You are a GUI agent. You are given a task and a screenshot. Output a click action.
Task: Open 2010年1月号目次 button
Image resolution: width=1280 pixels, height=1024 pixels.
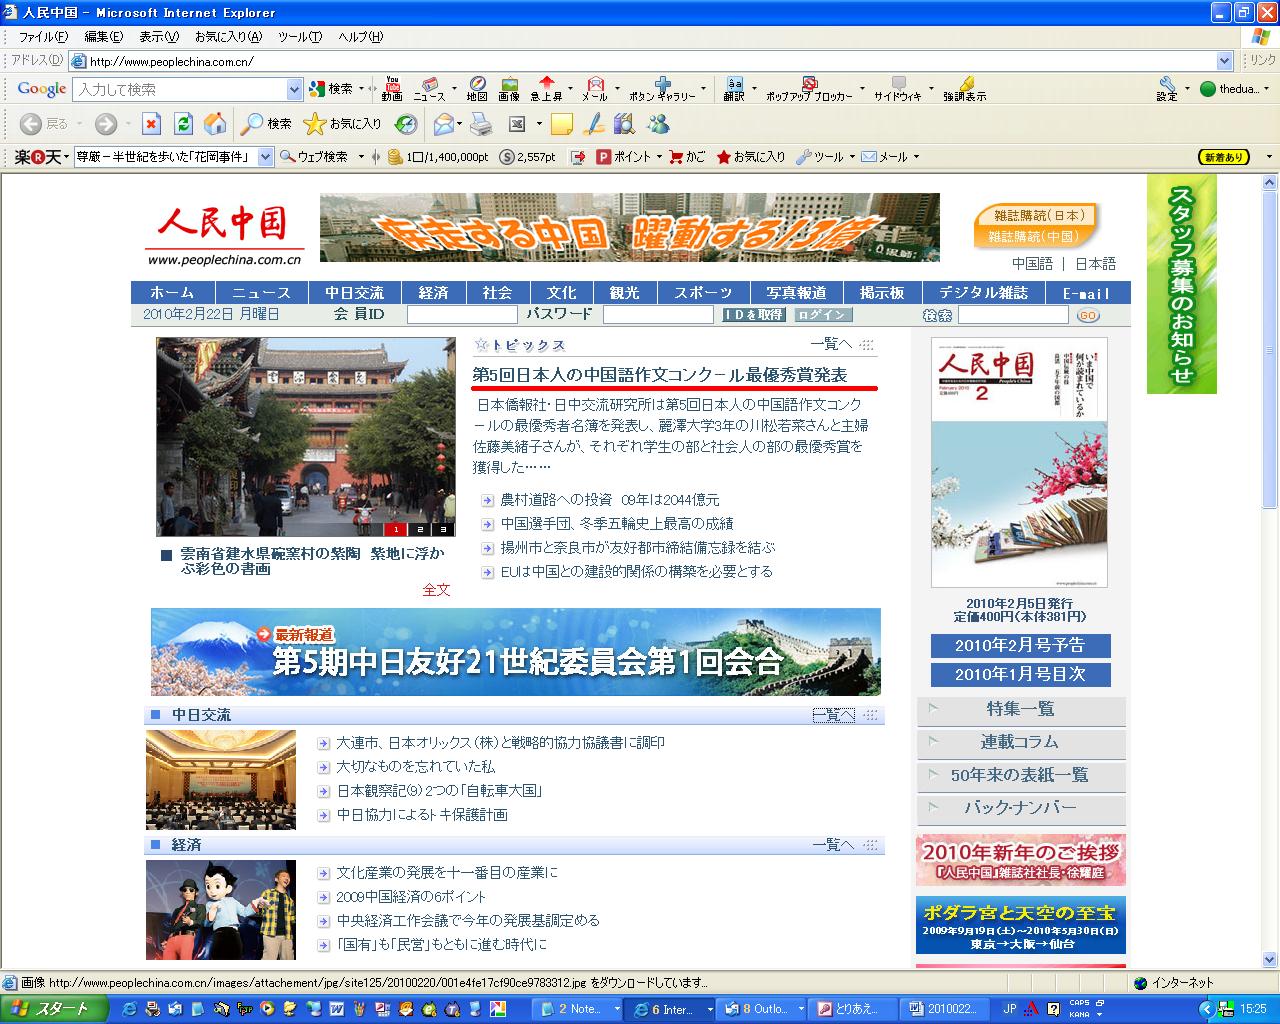[x=1019, y=675]
